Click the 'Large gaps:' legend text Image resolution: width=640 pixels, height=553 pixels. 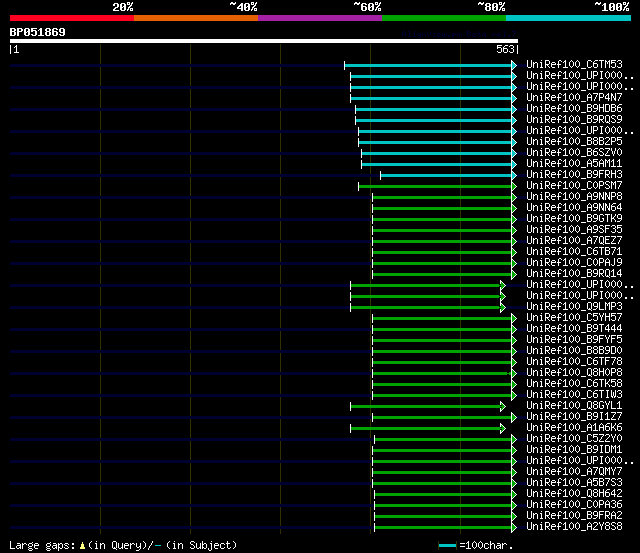click(x=42, y=546)
